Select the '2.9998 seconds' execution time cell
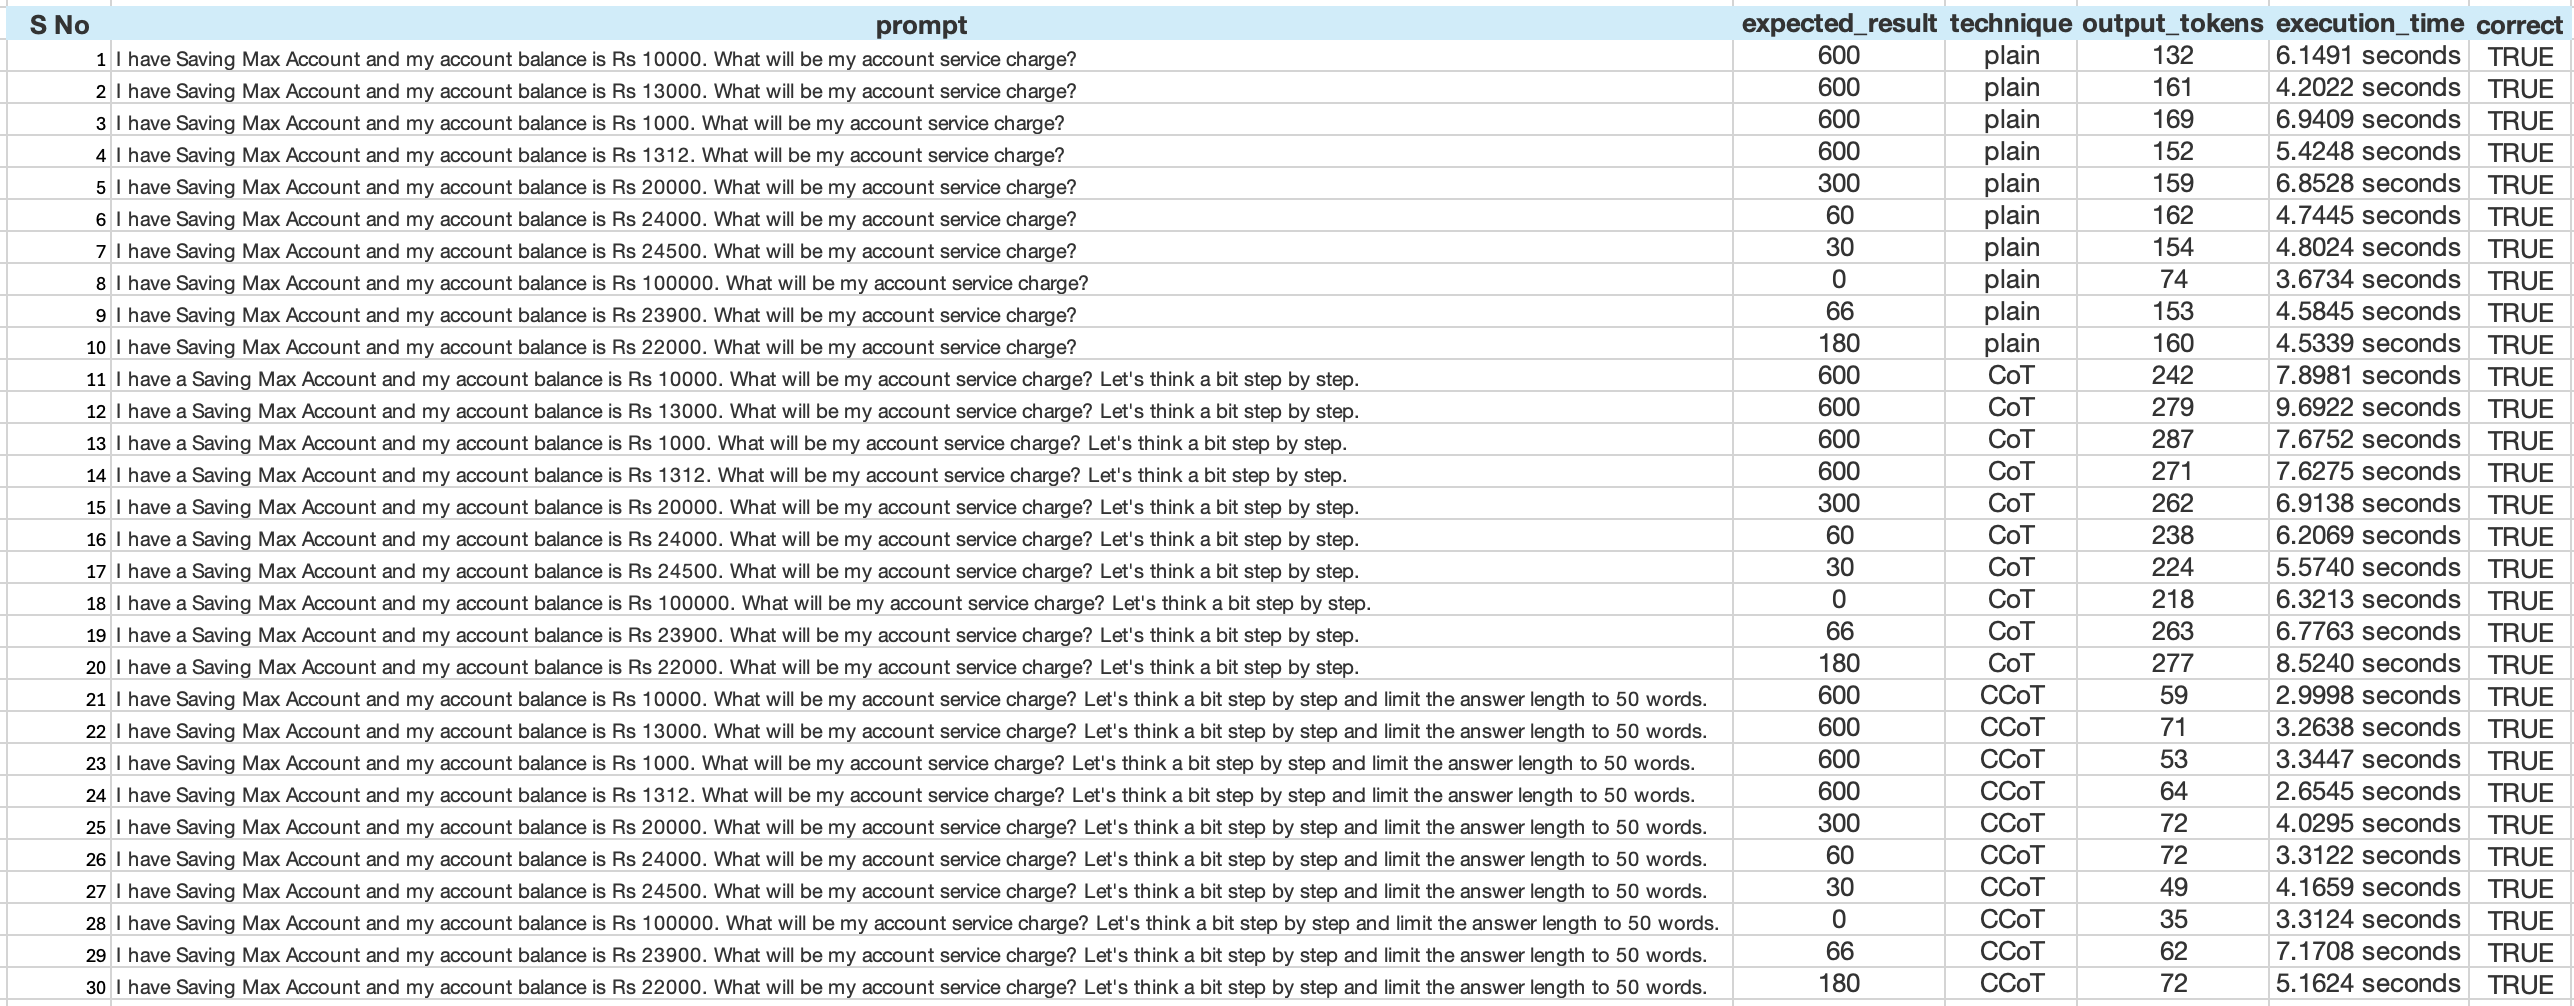Image resolution: width=2574 pixels, height=1006 pixels. click(2367, 696)
